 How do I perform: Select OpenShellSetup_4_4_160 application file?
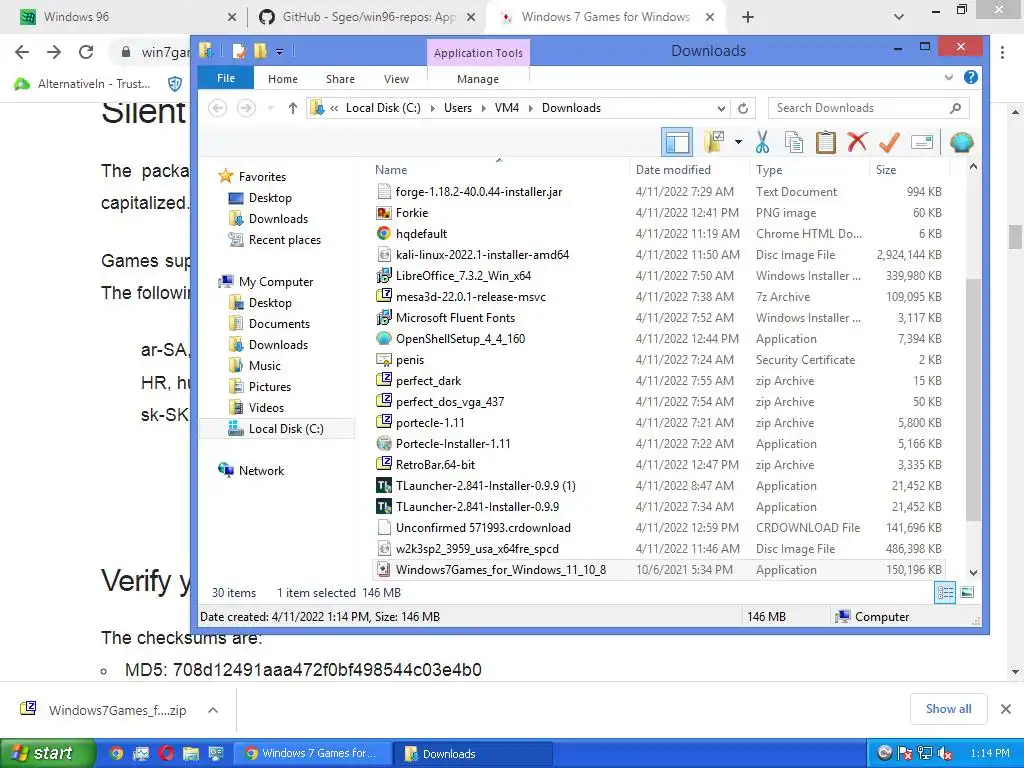click(x=460, y=339)
